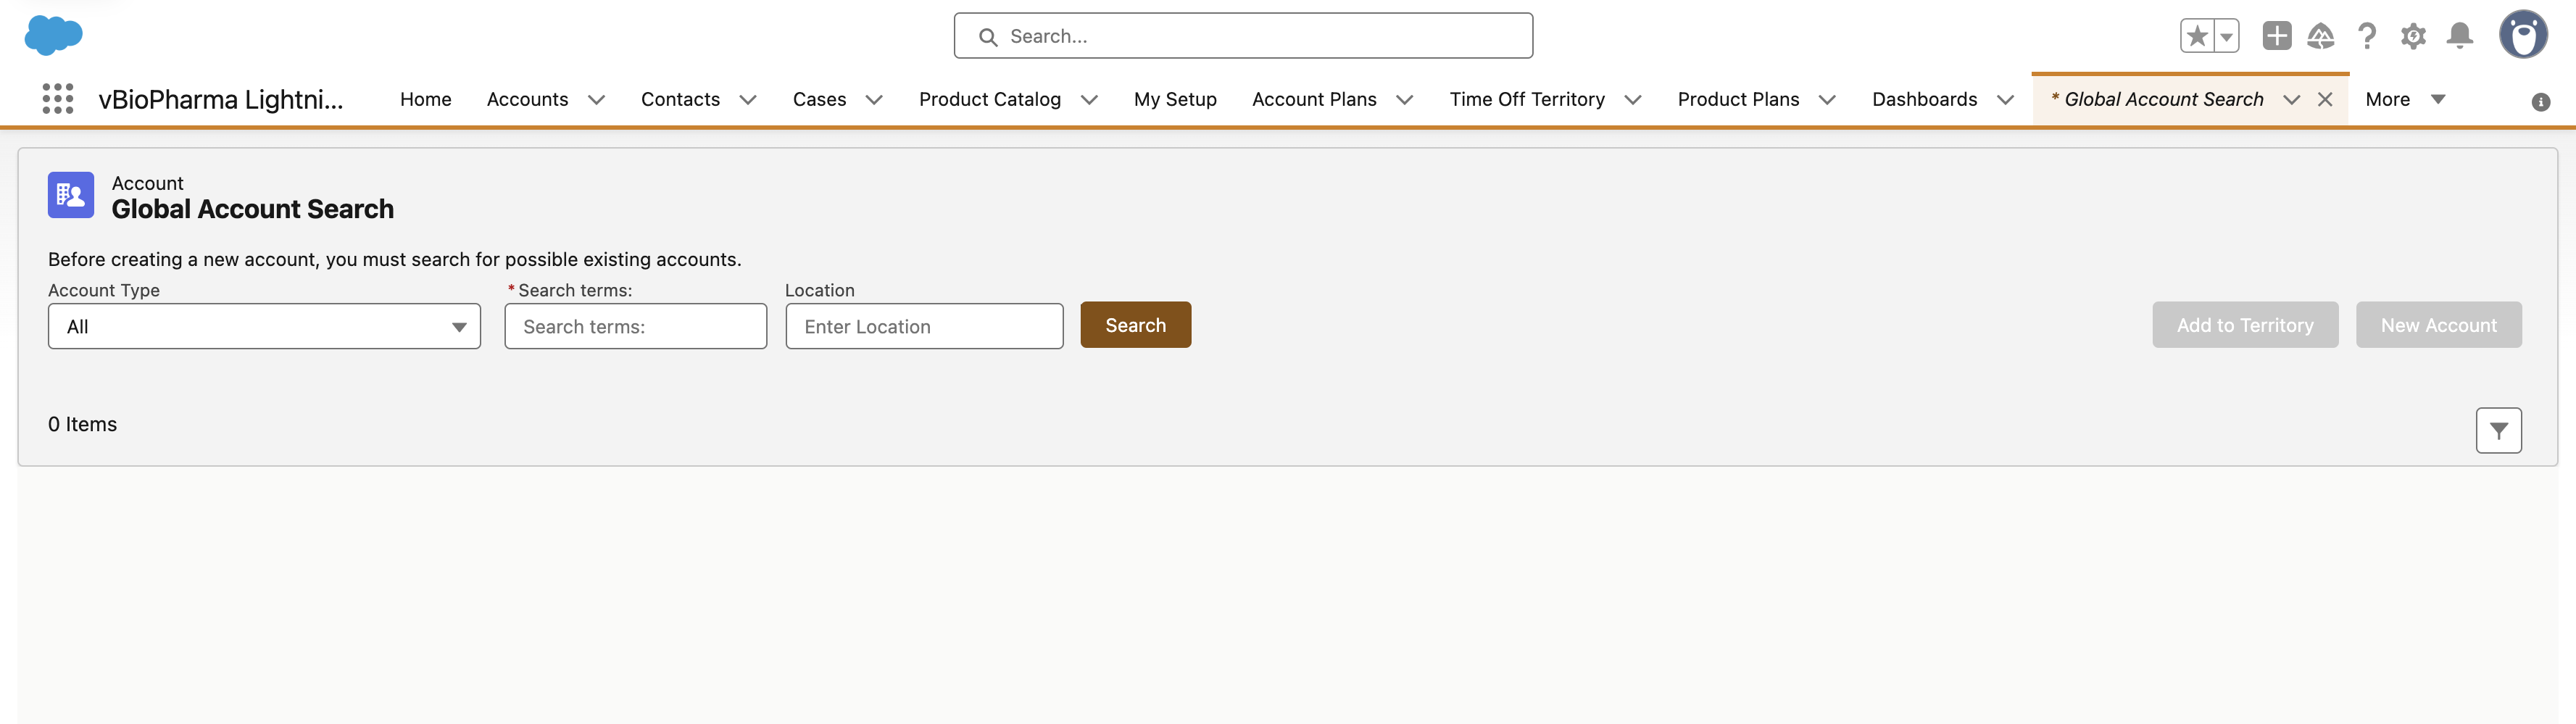Focus the Search terms input field
Viewport: 2576px width, 724px height.
(635, 326)
